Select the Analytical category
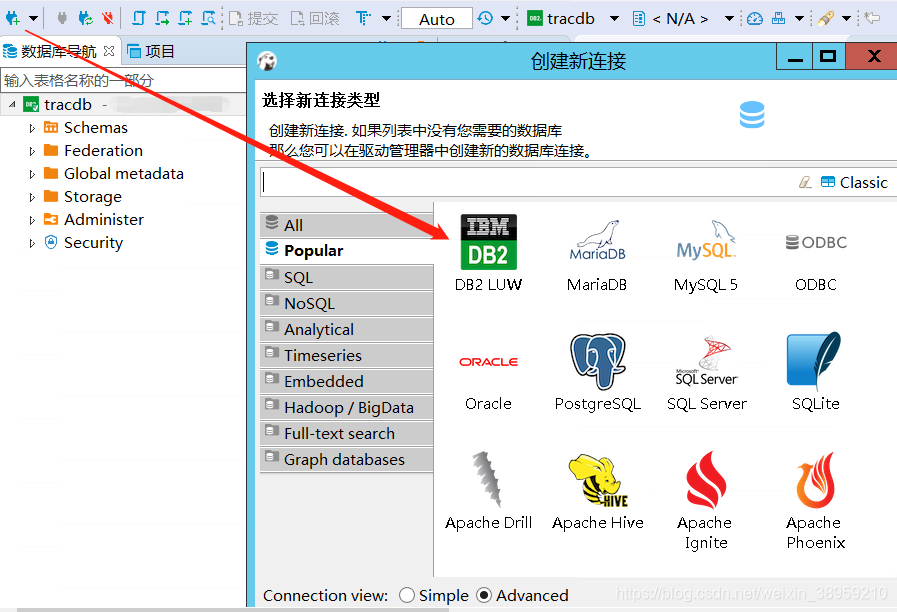The width and height of the screenshot is (897, 612). click(x=347, y=329)
